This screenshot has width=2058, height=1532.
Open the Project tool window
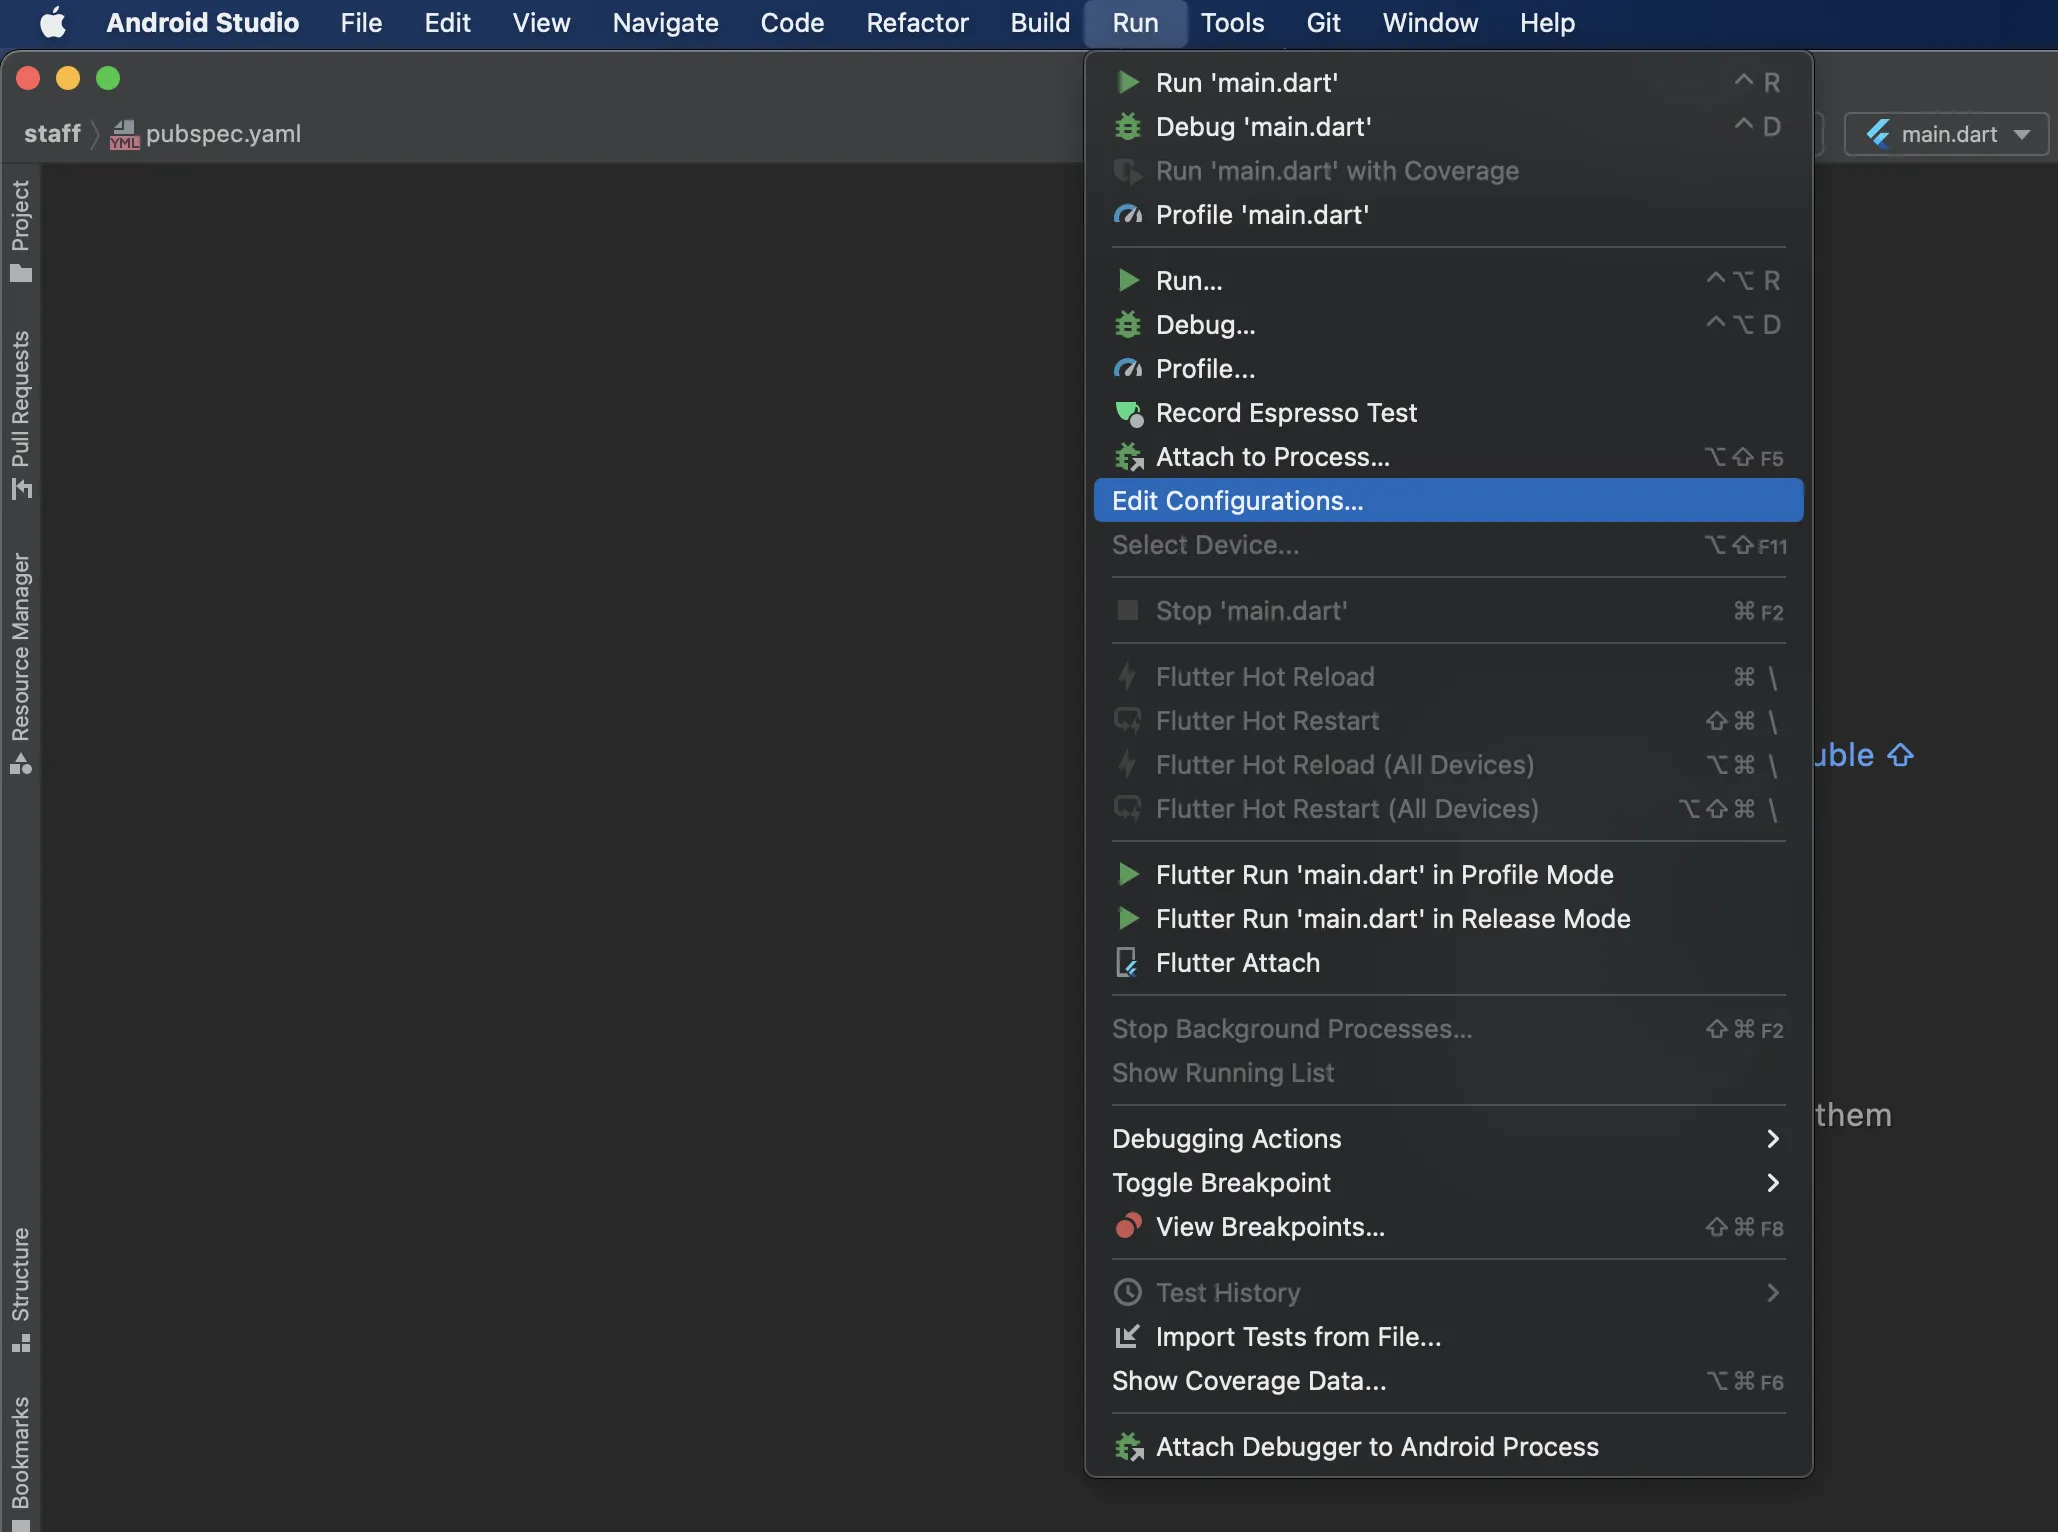tap(20, 230)
